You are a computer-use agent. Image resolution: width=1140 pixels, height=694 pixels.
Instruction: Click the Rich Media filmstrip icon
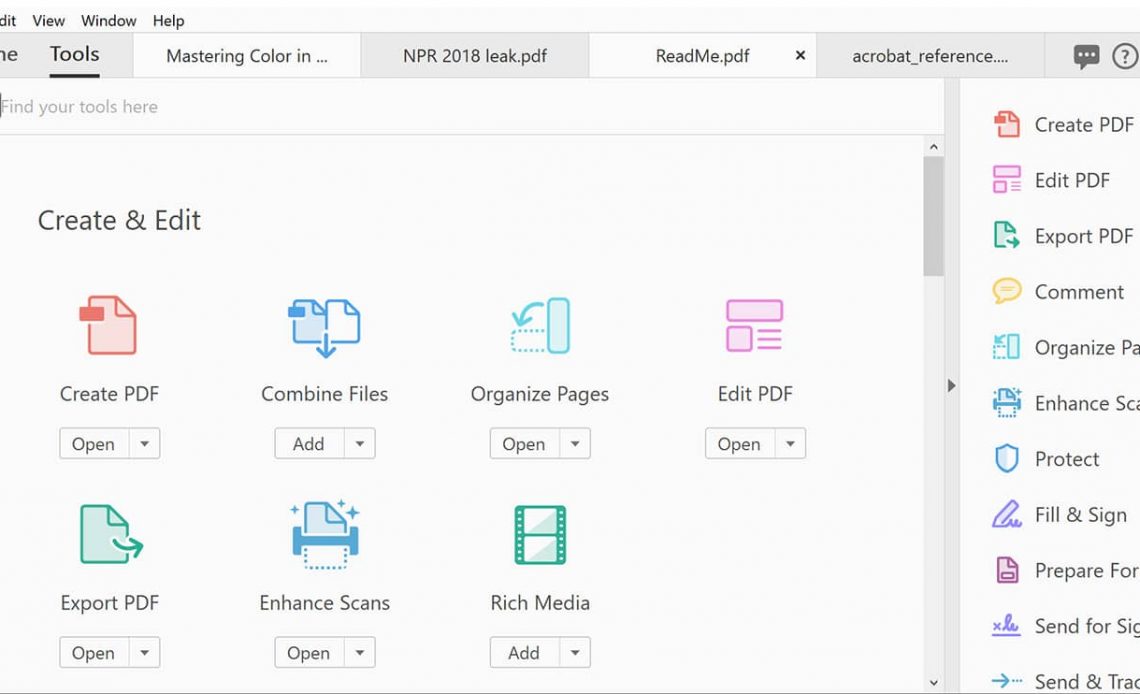coord(540,534)
